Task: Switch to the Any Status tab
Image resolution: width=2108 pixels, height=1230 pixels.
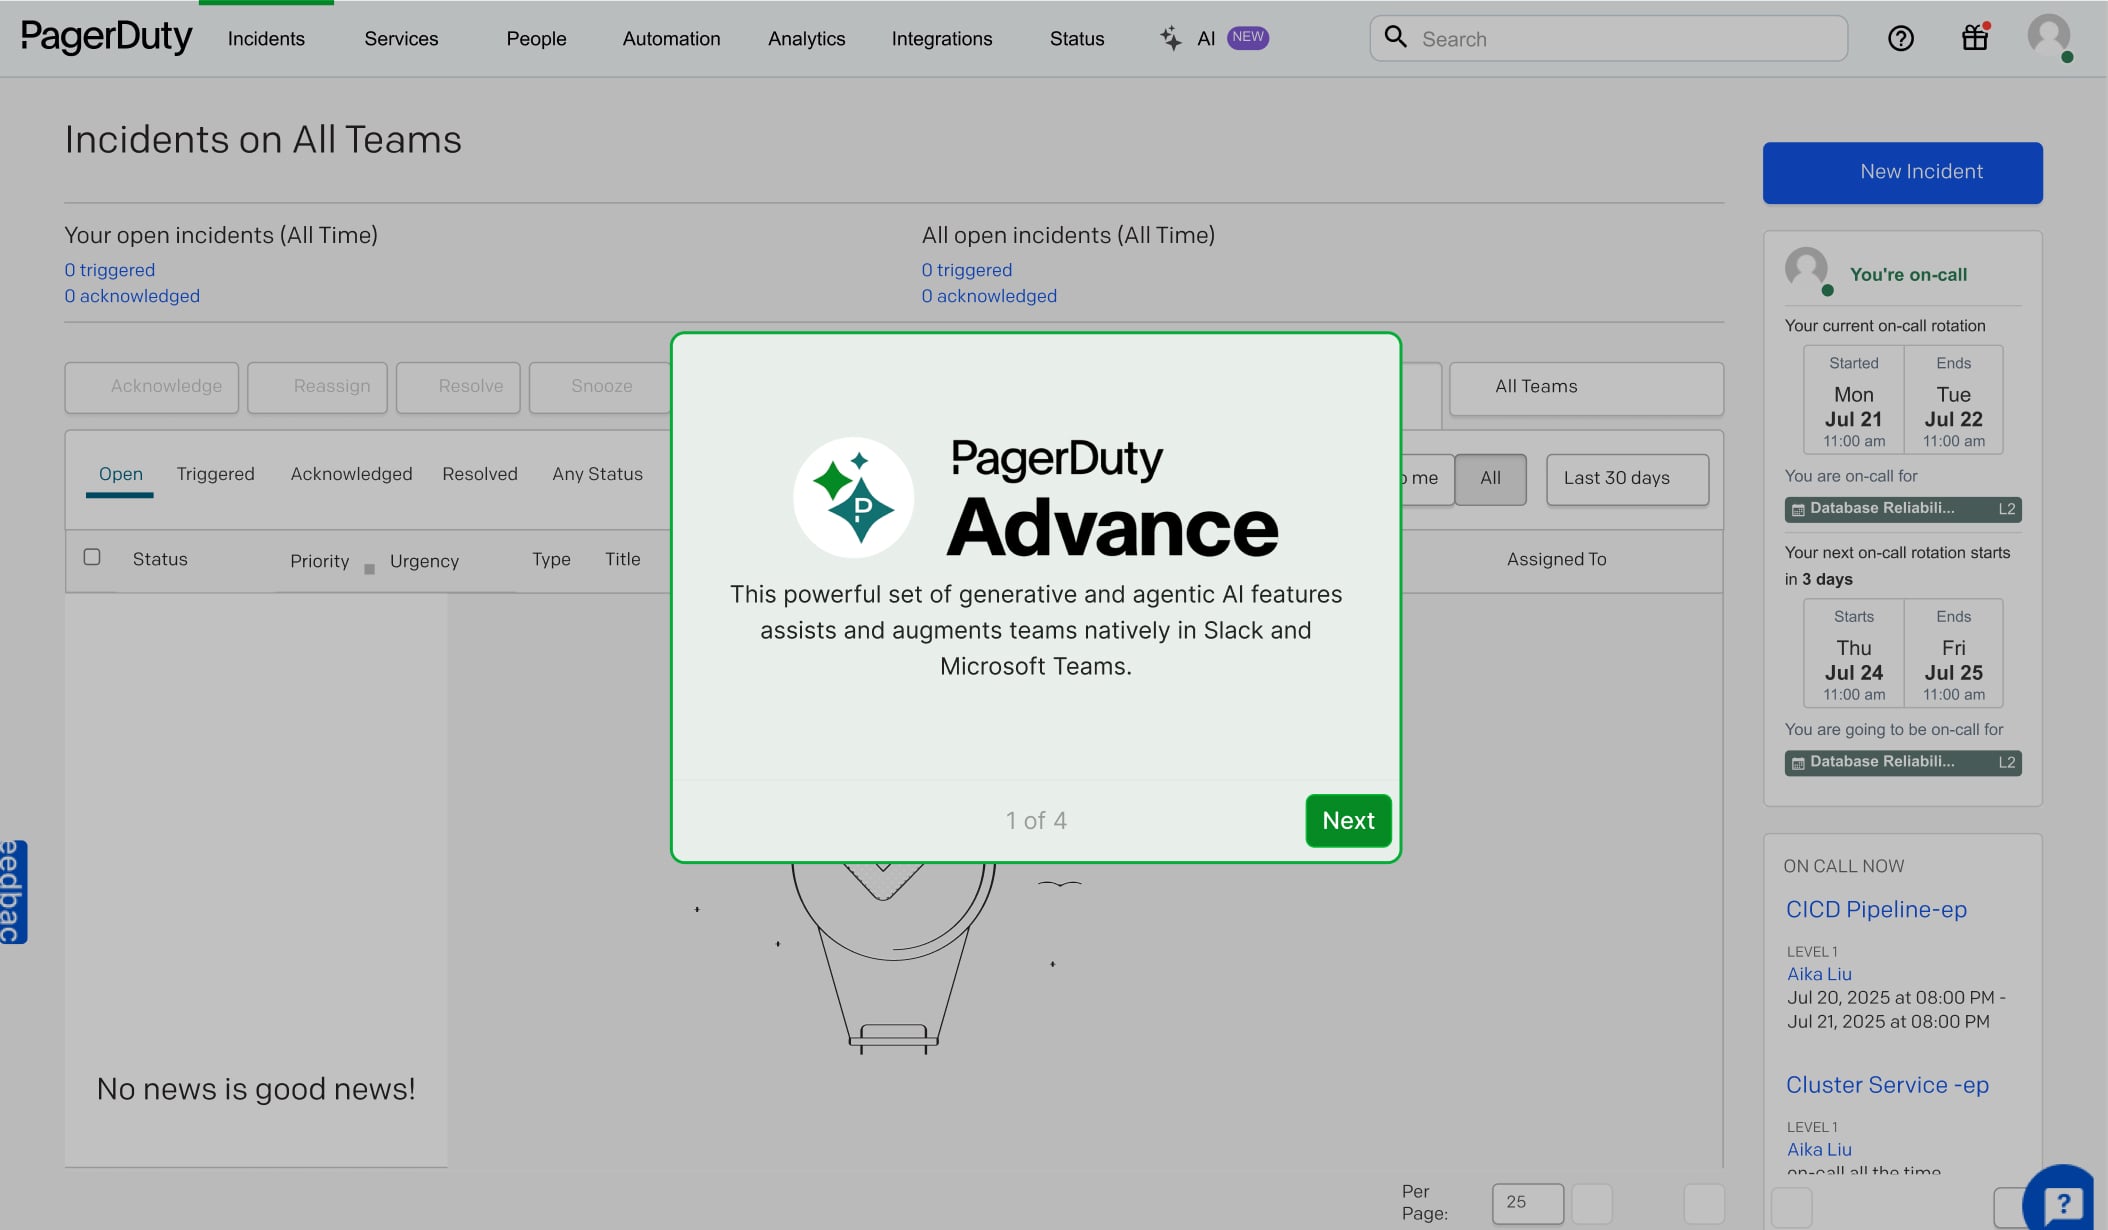Action: (x=597, y=474)
